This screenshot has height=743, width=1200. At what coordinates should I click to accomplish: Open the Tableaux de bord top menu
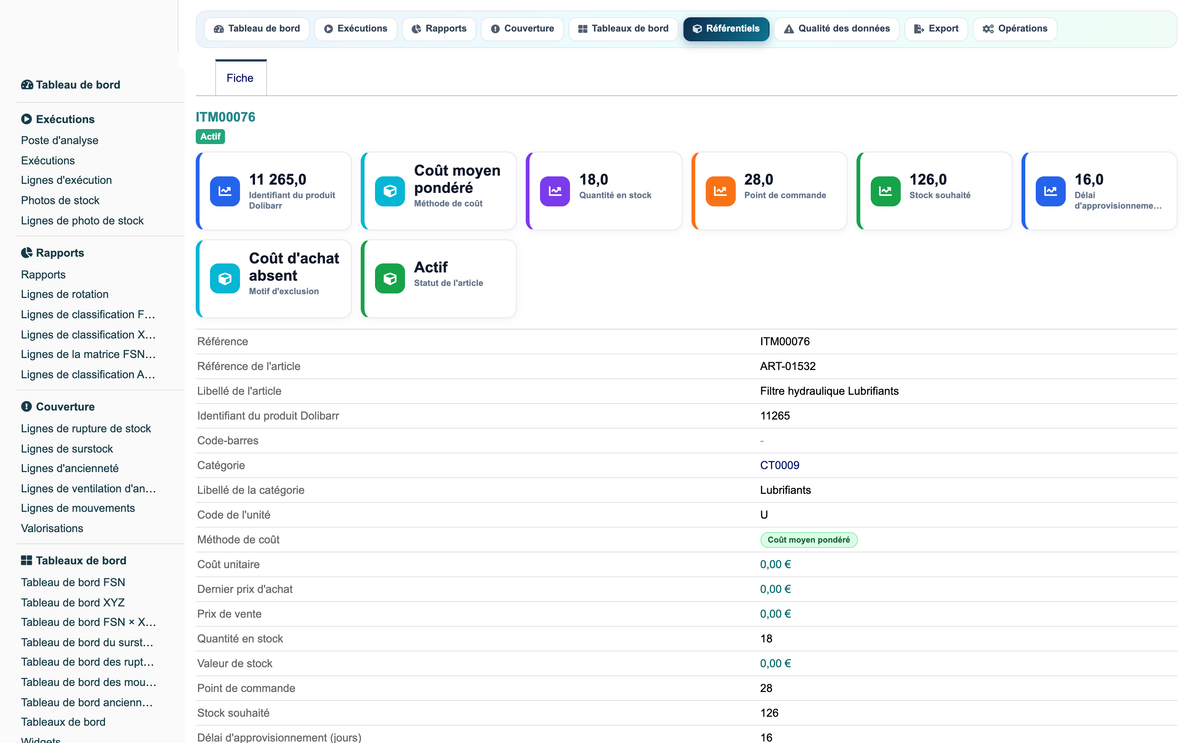tap(623, 29)
